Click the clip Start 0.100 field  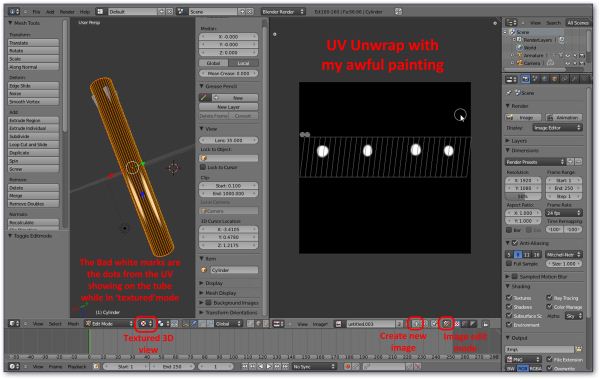228,185
